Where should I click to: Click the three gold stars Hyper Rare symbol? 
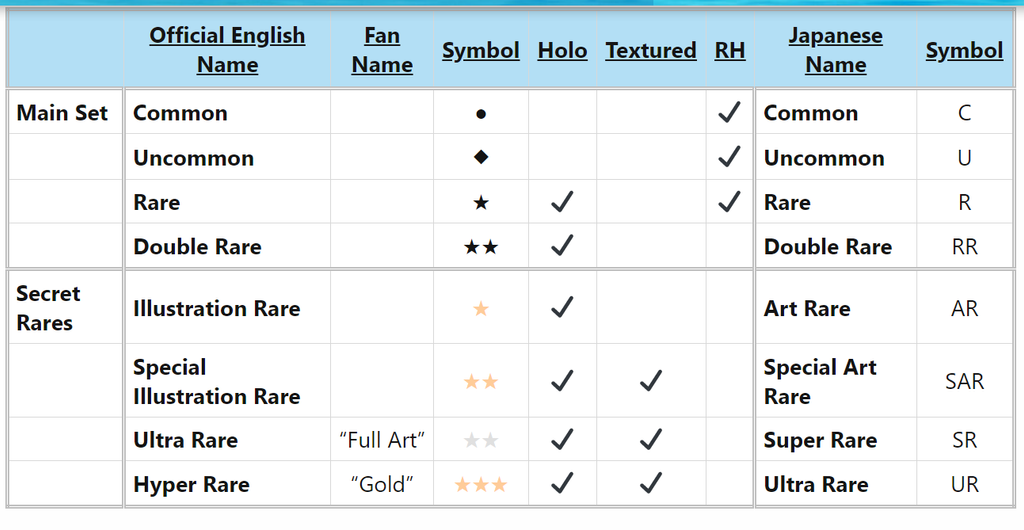(x=481, y=485)
